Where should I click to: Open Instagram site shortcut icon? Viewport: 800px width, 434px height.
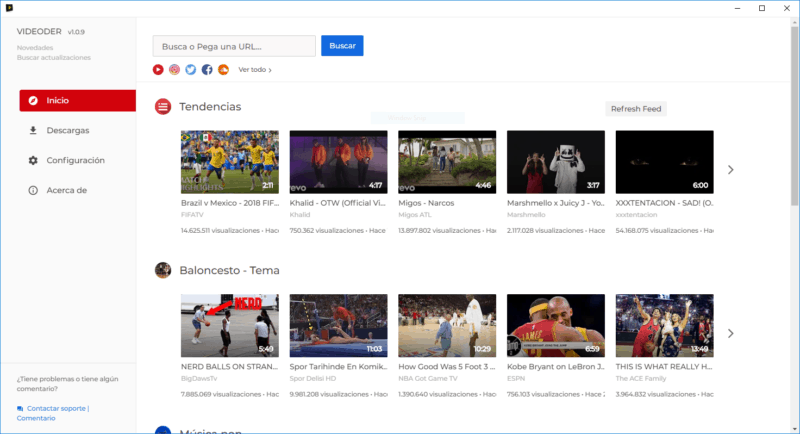pyautogui.click(x=174, y=70)
